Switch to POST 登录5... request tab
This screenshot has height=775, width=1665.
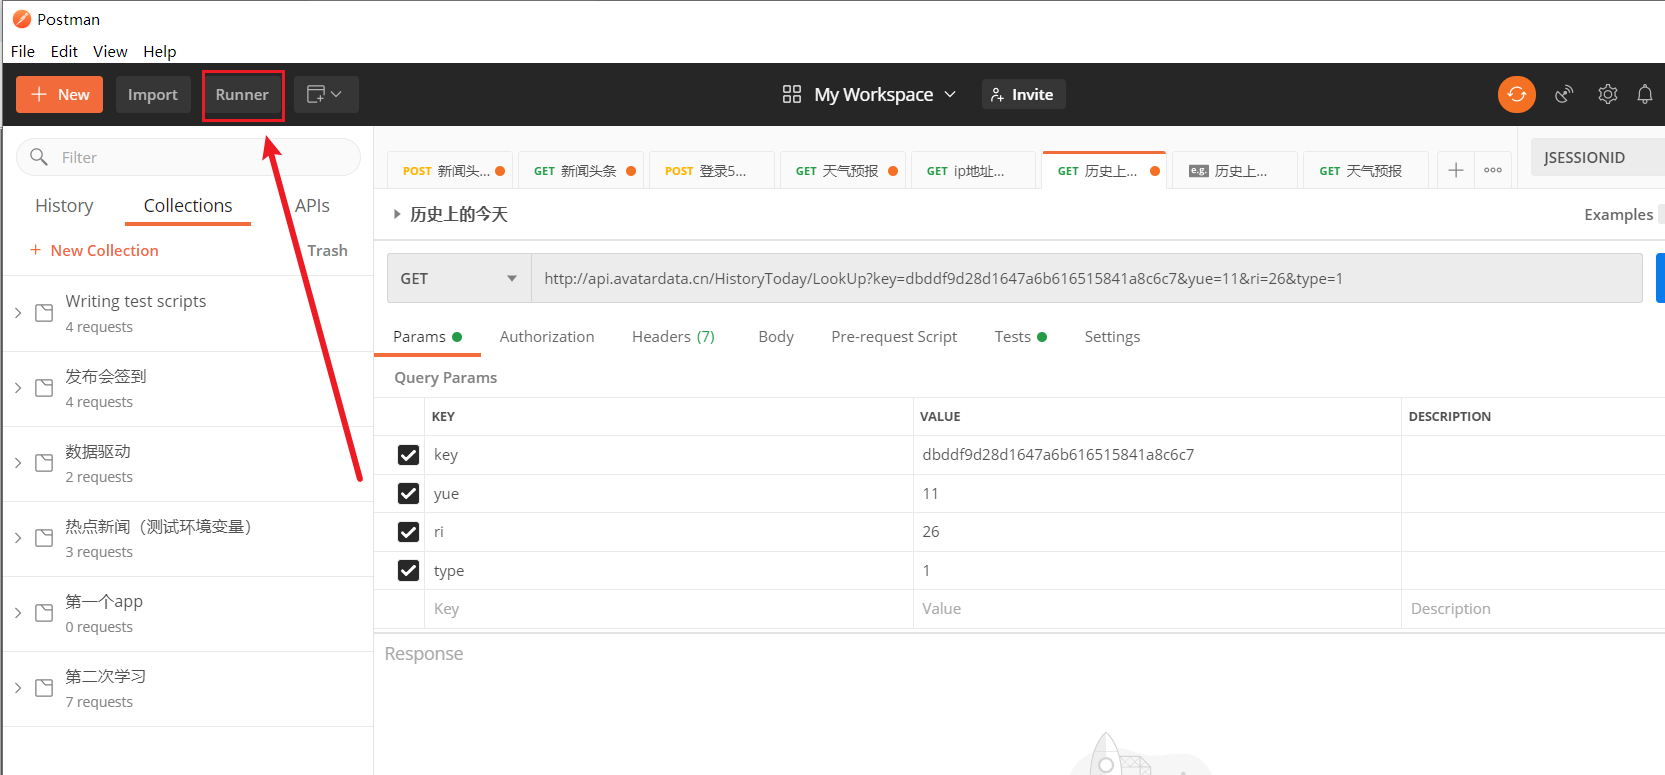click(x=712, y=171)
